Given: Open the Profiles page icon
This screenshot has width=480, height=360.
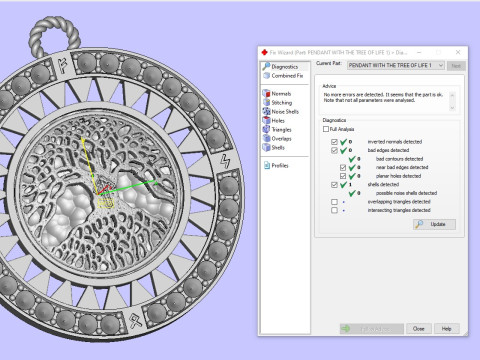Looking at the screenshot, I should [267, 165].
